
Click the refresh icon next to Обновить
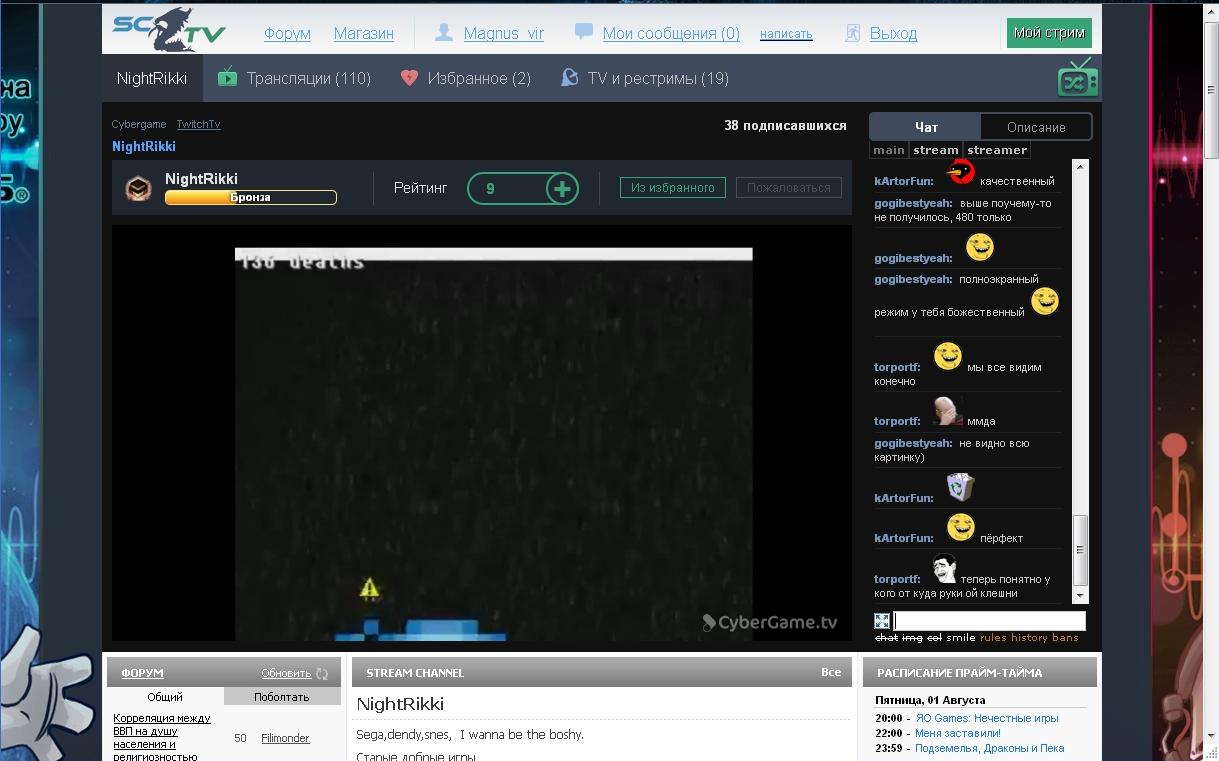[x=322, y=674]
